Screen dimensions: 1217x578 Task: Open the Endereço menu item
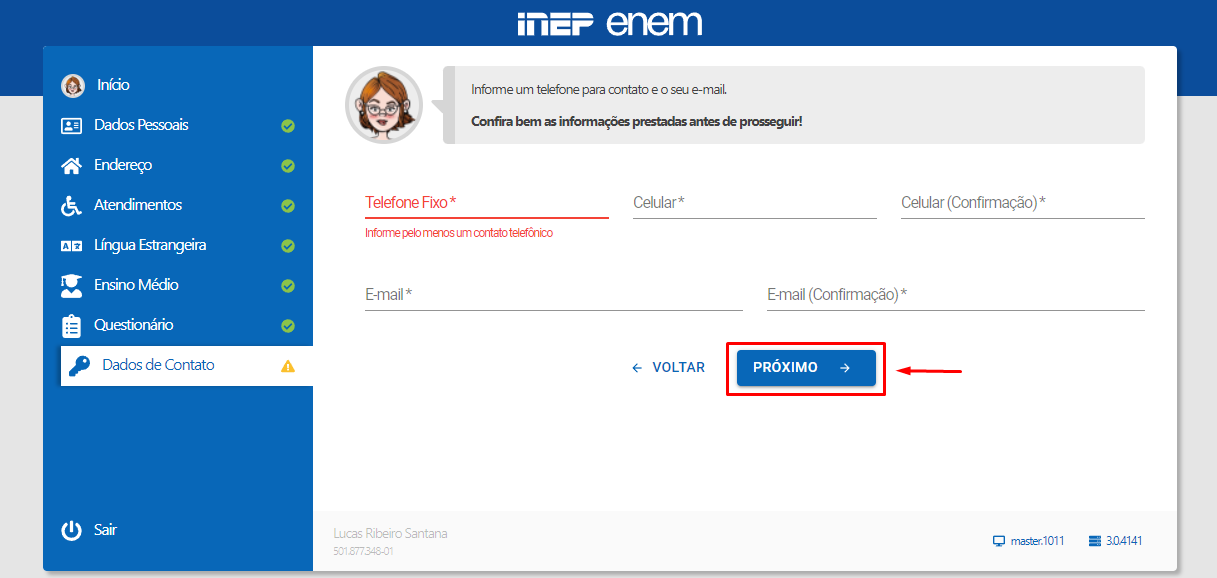click(123, 165)
